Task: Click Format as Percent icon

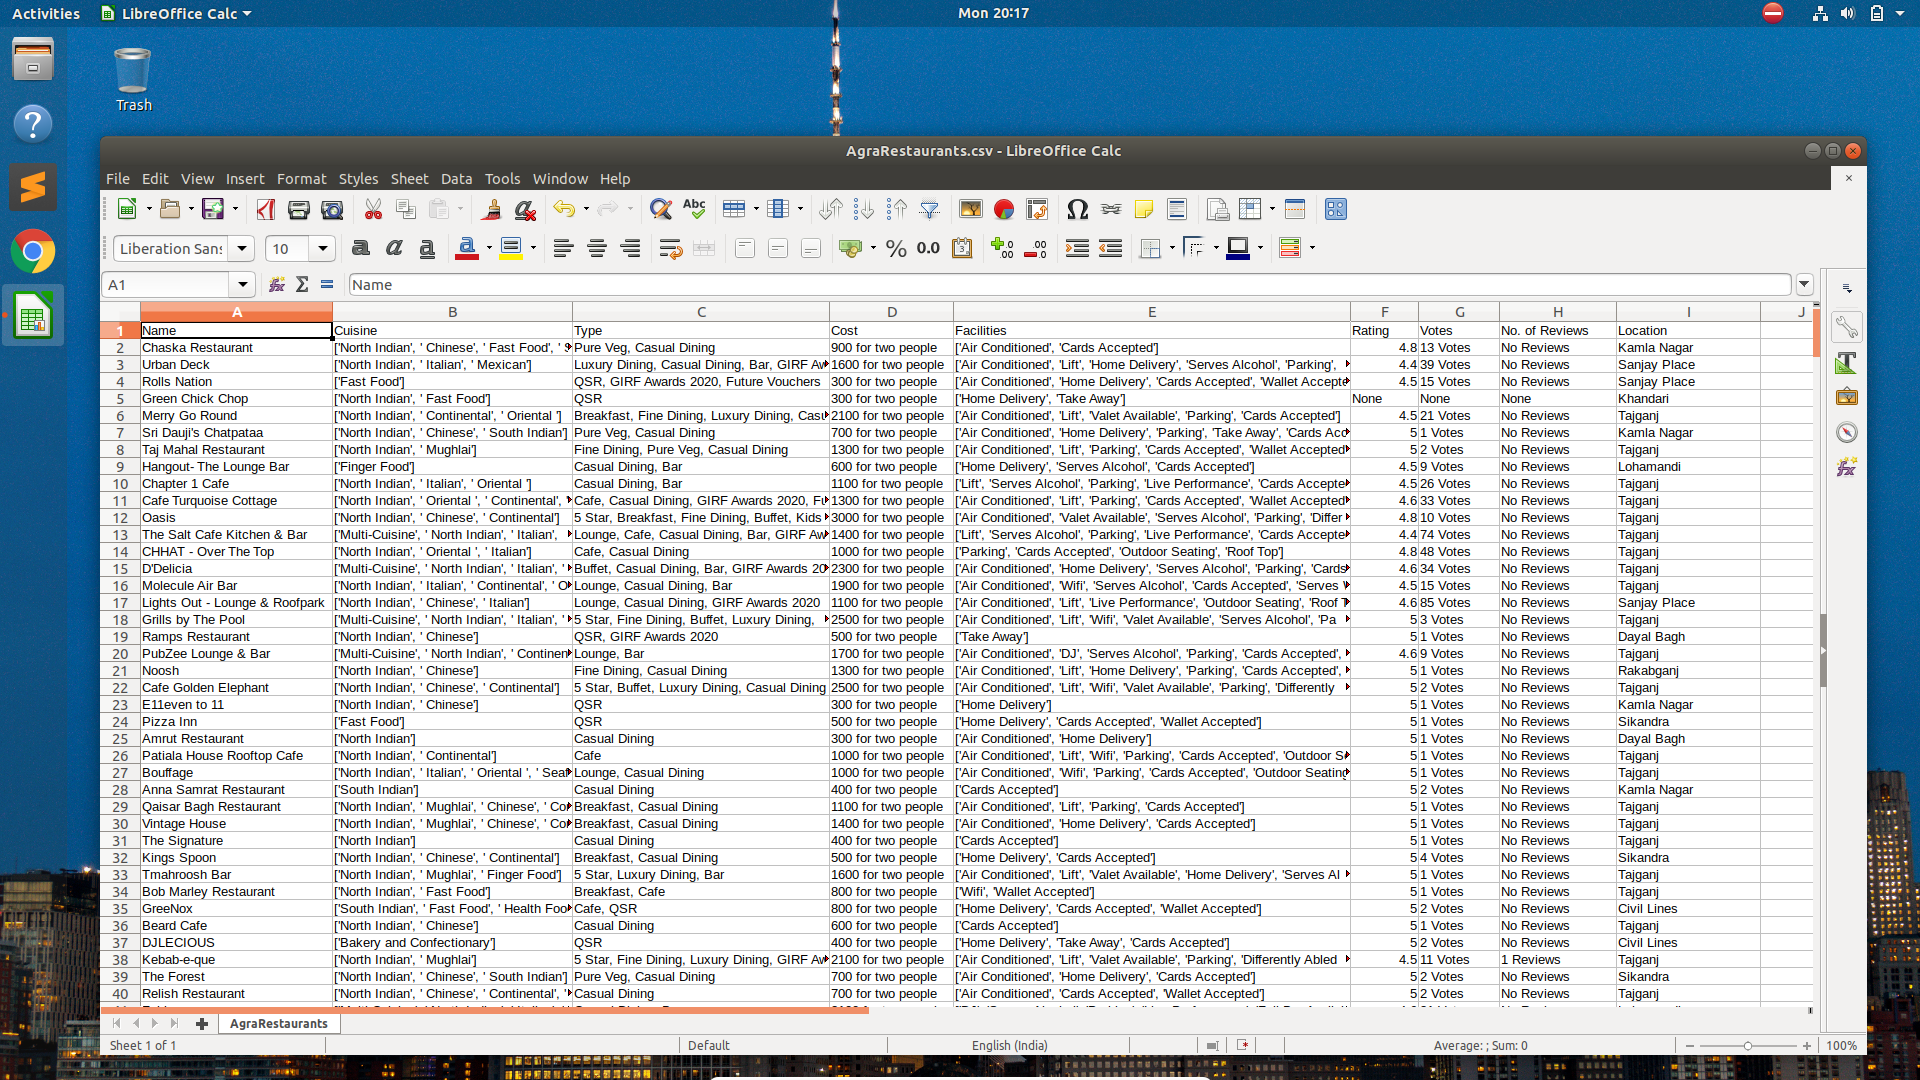Action: point(896,249)
